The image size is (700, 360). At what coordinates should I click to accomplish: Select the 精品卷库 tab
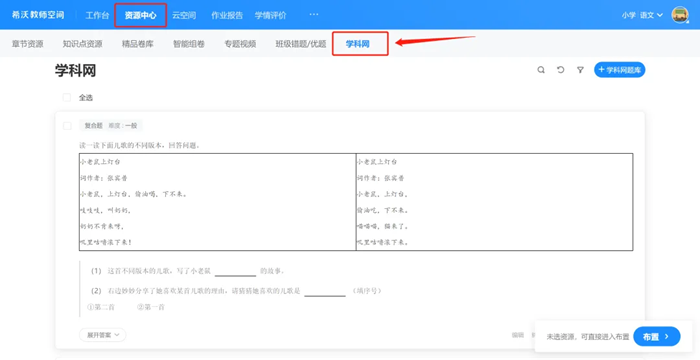pos(138,44)
